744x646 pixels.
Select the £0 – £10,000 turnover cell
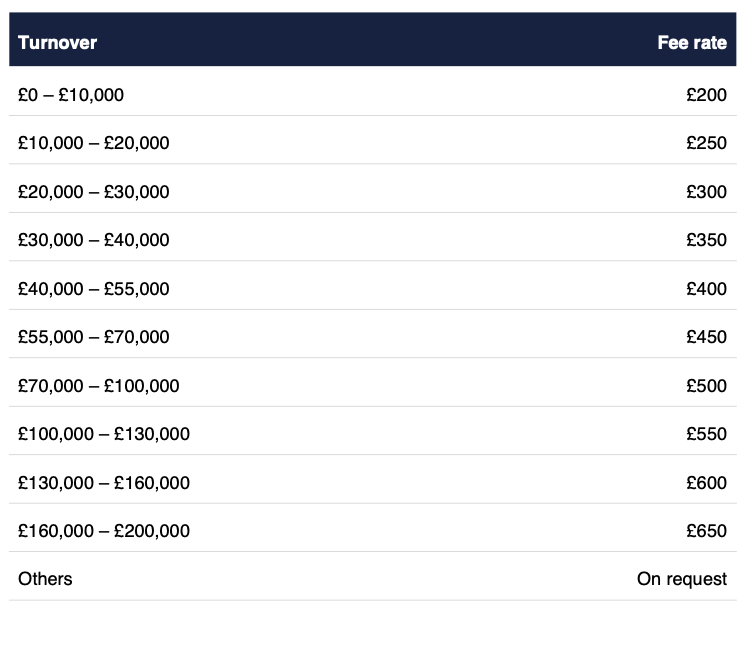[x=71, y=95]
